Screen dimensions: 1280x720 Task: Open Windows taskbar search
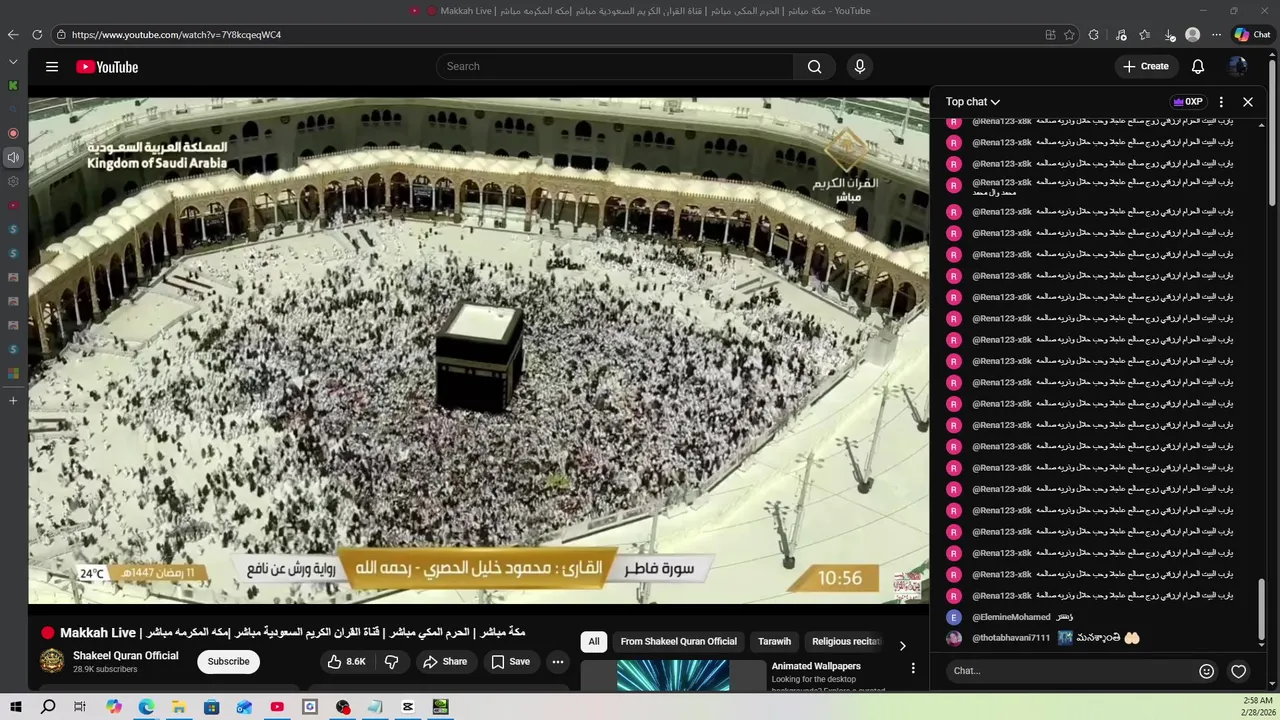pos(48,707)
